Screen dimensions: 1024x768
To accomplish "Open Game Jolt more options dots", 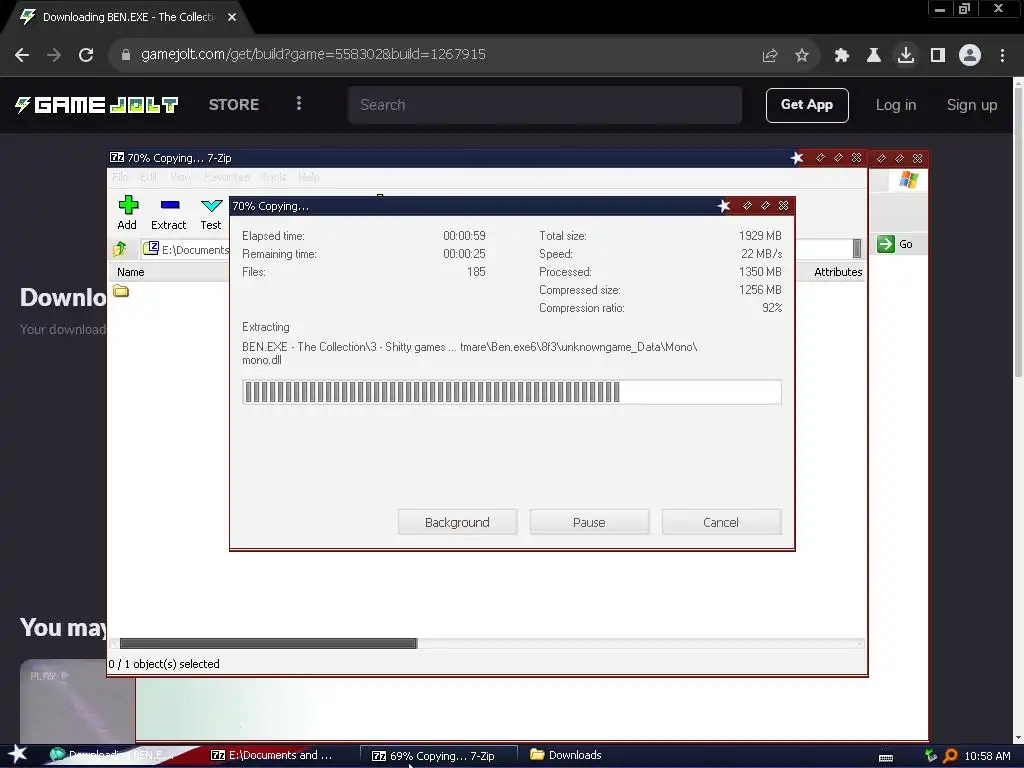I will pos(299,104).
